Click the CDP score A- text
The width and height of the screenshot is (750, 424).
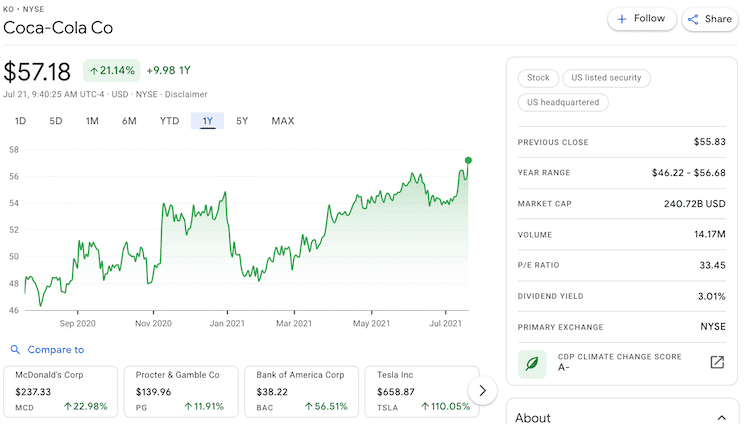pyautogui.click(x=563, y=368)
